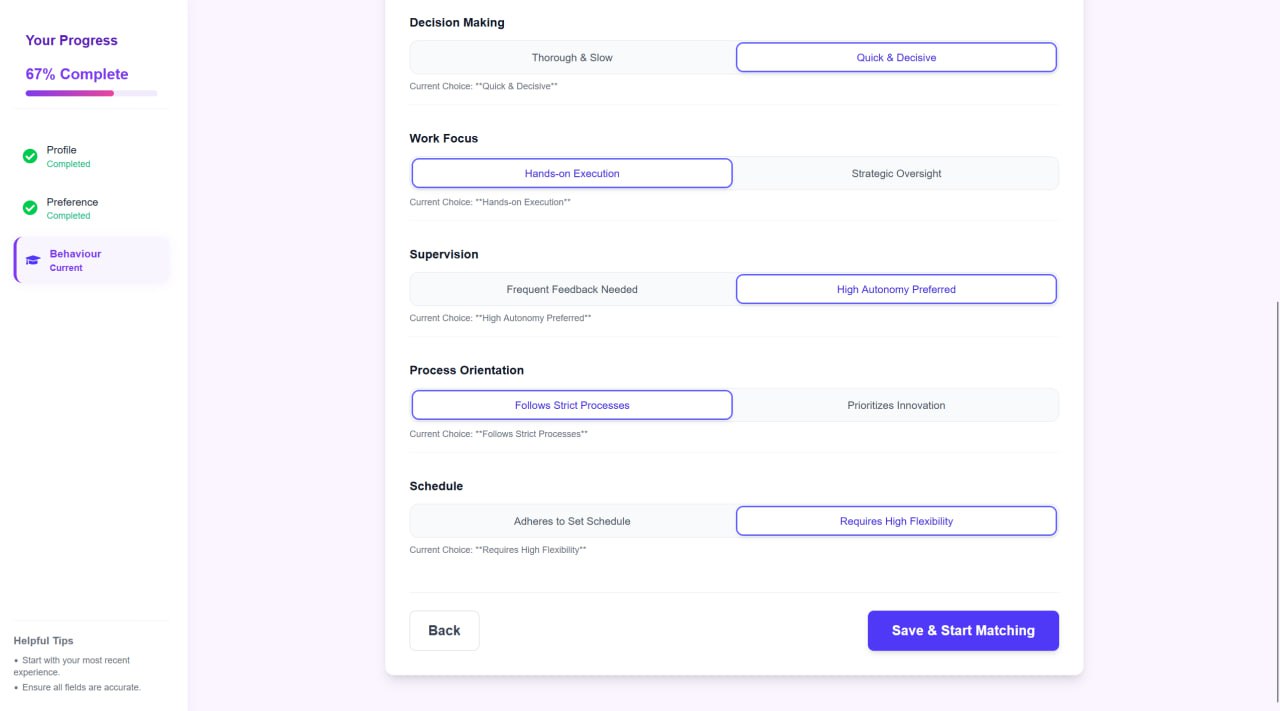
Task: Switch process orientation to Prioritizes Innovation
Action: pyautogui.click(x=896, y=405)
